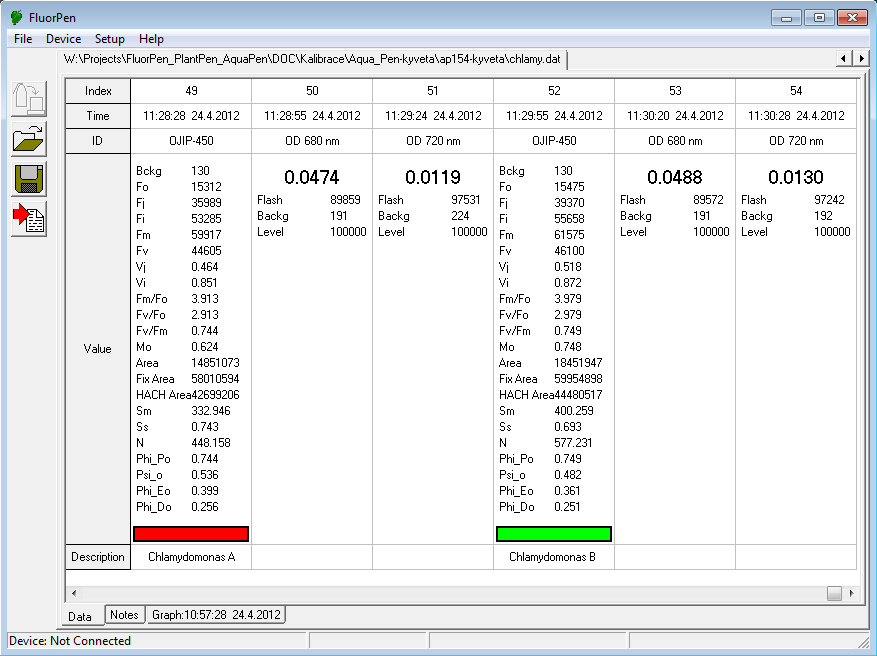Viewport: 877px width, 656px height.
Task: Click the ID row header
Action: 98,141
